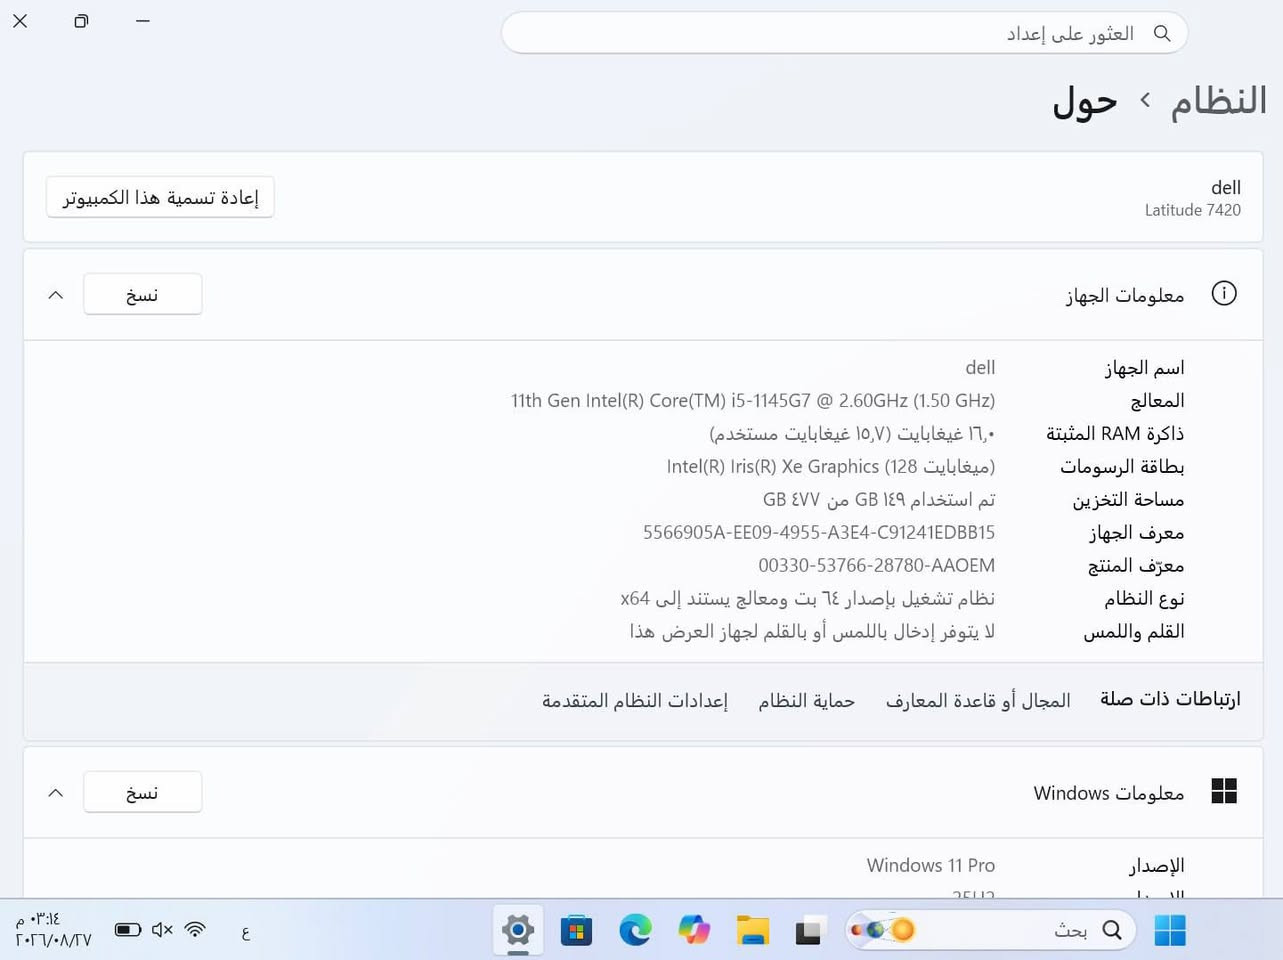Click the Wi-Fi icon in system tray
Screen dimensions: 1283x960
[195, 930]
